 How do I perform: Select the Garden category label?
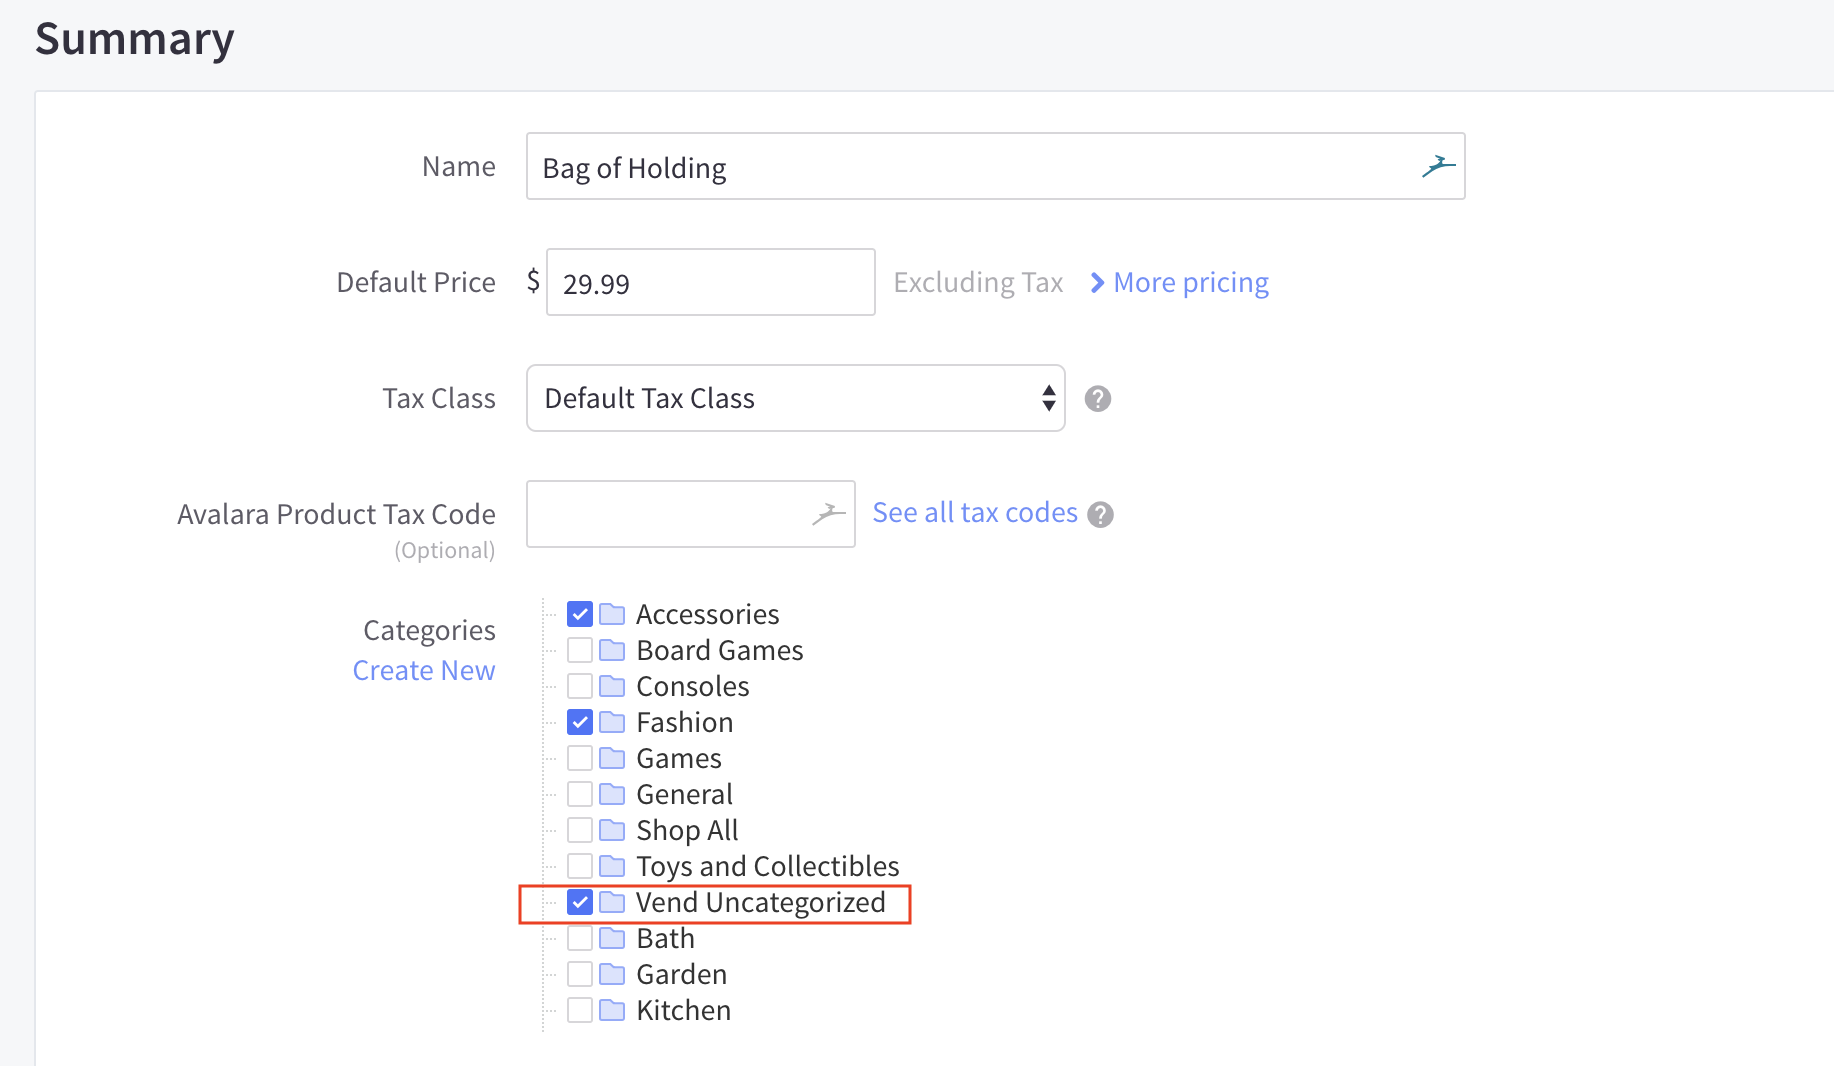coord(681,974)
